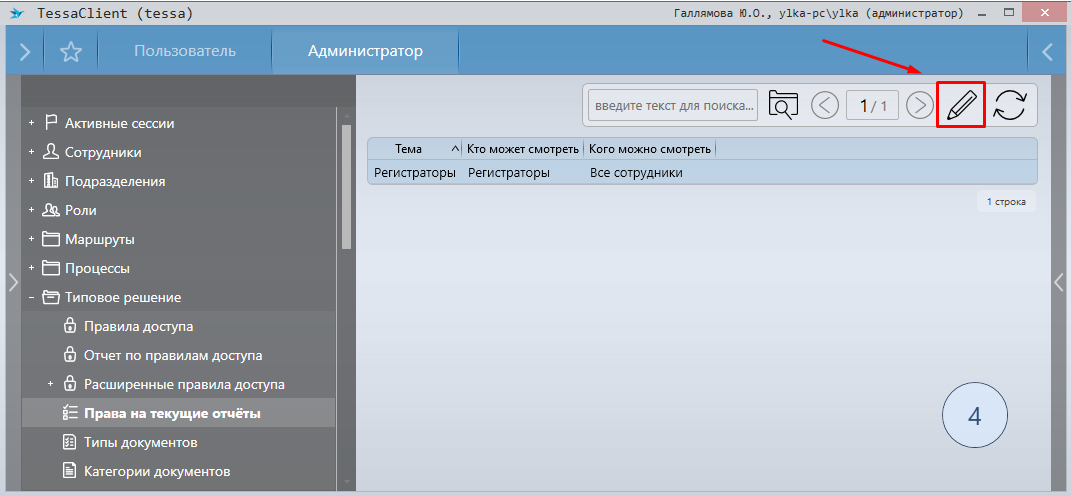
Task: Sort by the Тема column header
Action: point(408,149)
